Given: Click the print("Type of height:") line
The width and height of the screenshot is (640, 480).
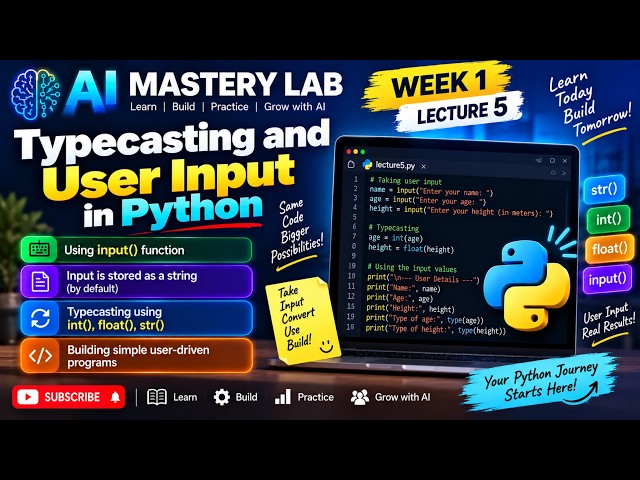Looking at the screenshot, I should pyautogui.click(x=436, y=330).
